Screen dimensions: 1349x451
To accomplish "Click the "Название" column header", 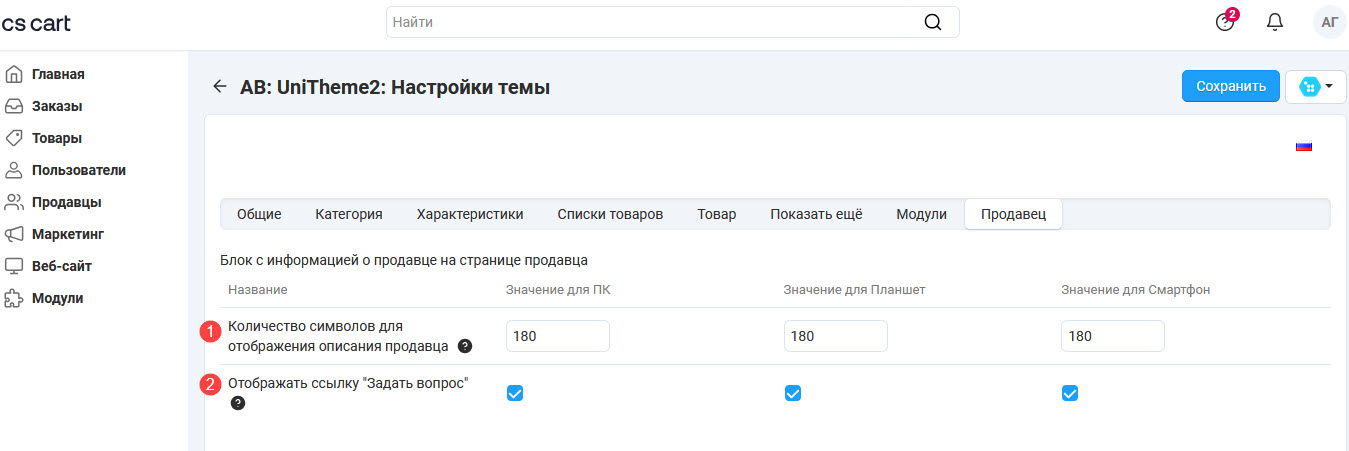I will coord(258,290).
